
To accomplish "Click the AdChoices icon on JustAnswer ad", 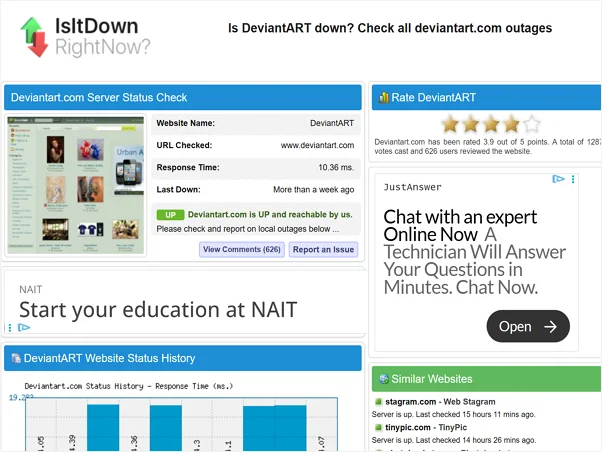I will pos(559,180).
